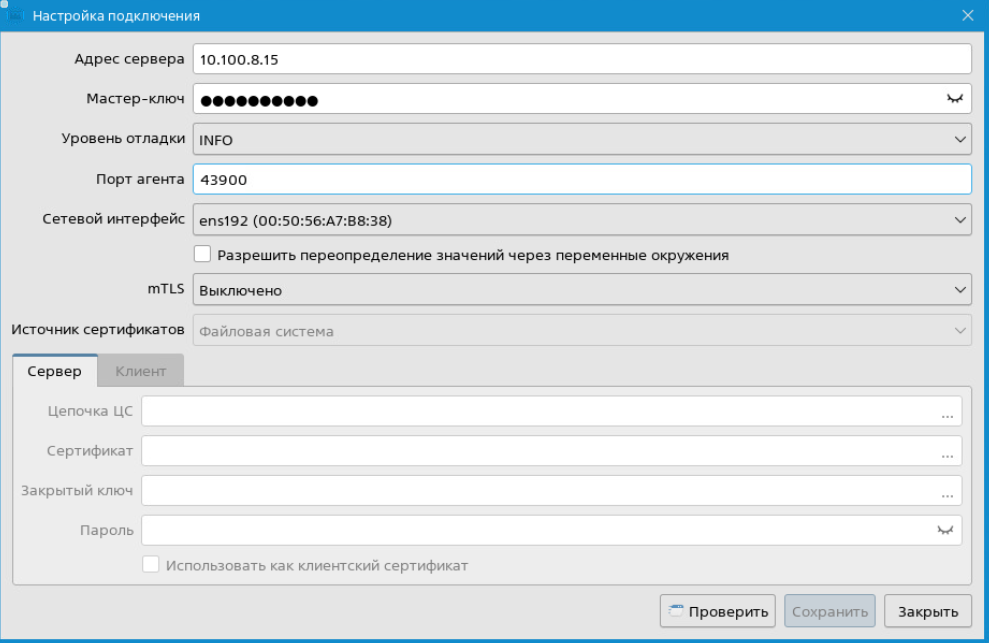This screenshot has width=989, height=643.
Task: Close the Настройка подключения dialog with X
Action: (968, 15)
